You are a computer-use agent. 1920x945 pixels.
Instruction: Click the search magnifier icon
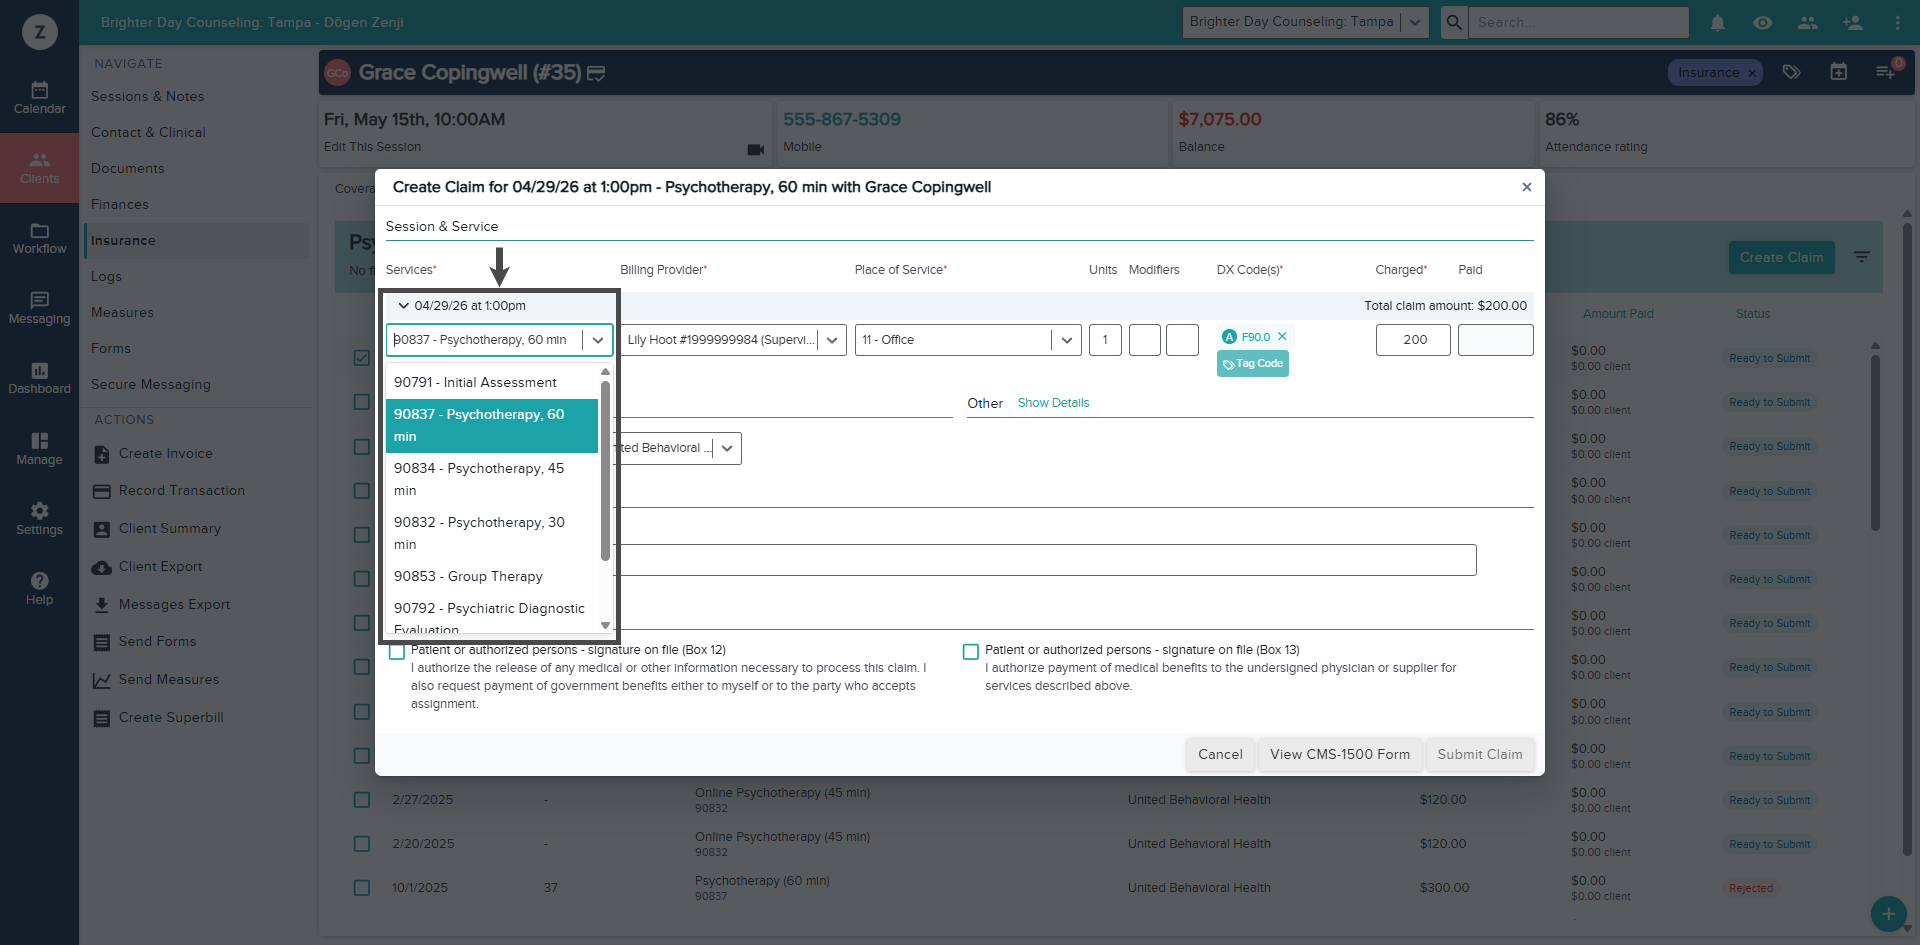[x=1454, y=22]
